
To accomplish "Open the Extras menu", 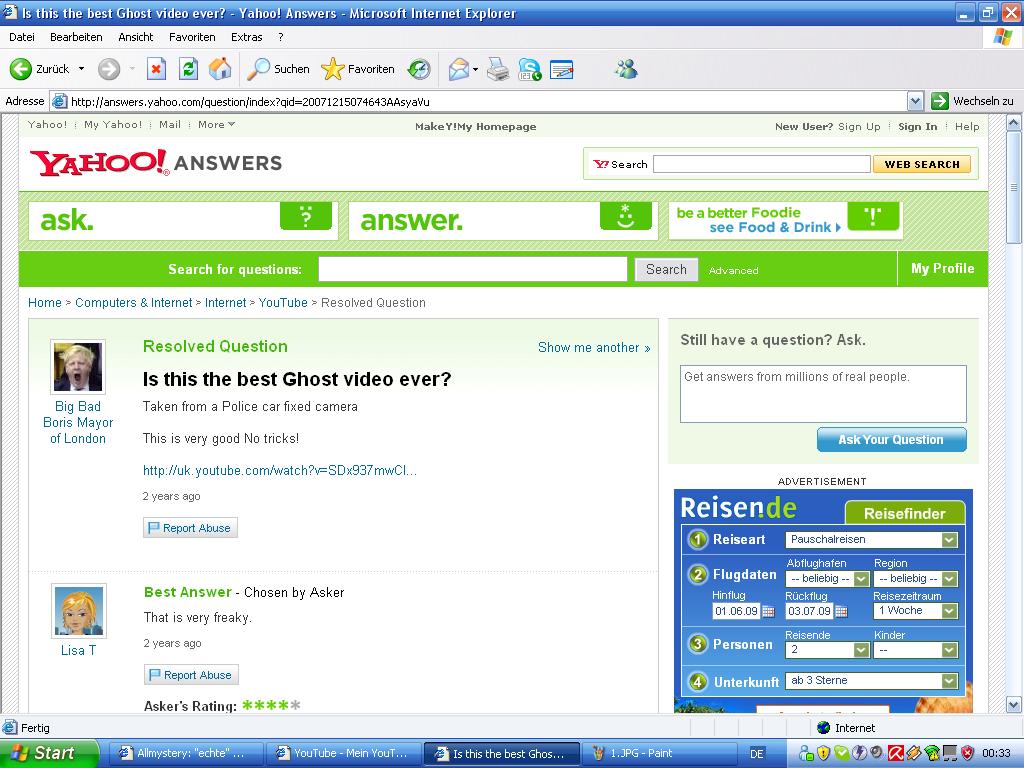I will pos(247,37).
